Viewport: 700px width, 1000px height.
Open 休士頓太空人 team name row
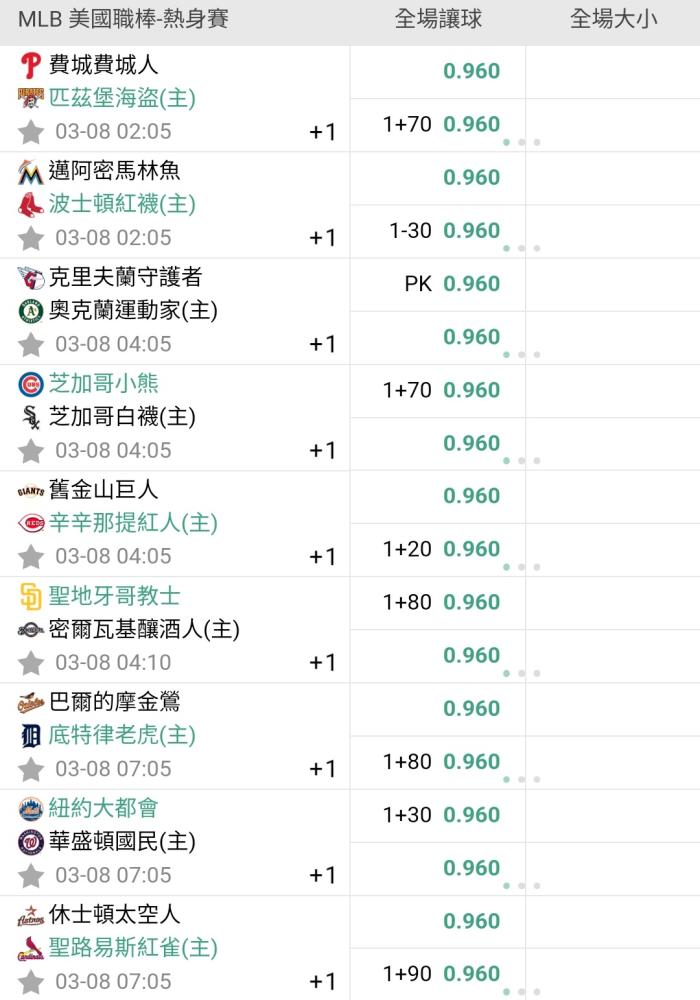tap(114, 915)
